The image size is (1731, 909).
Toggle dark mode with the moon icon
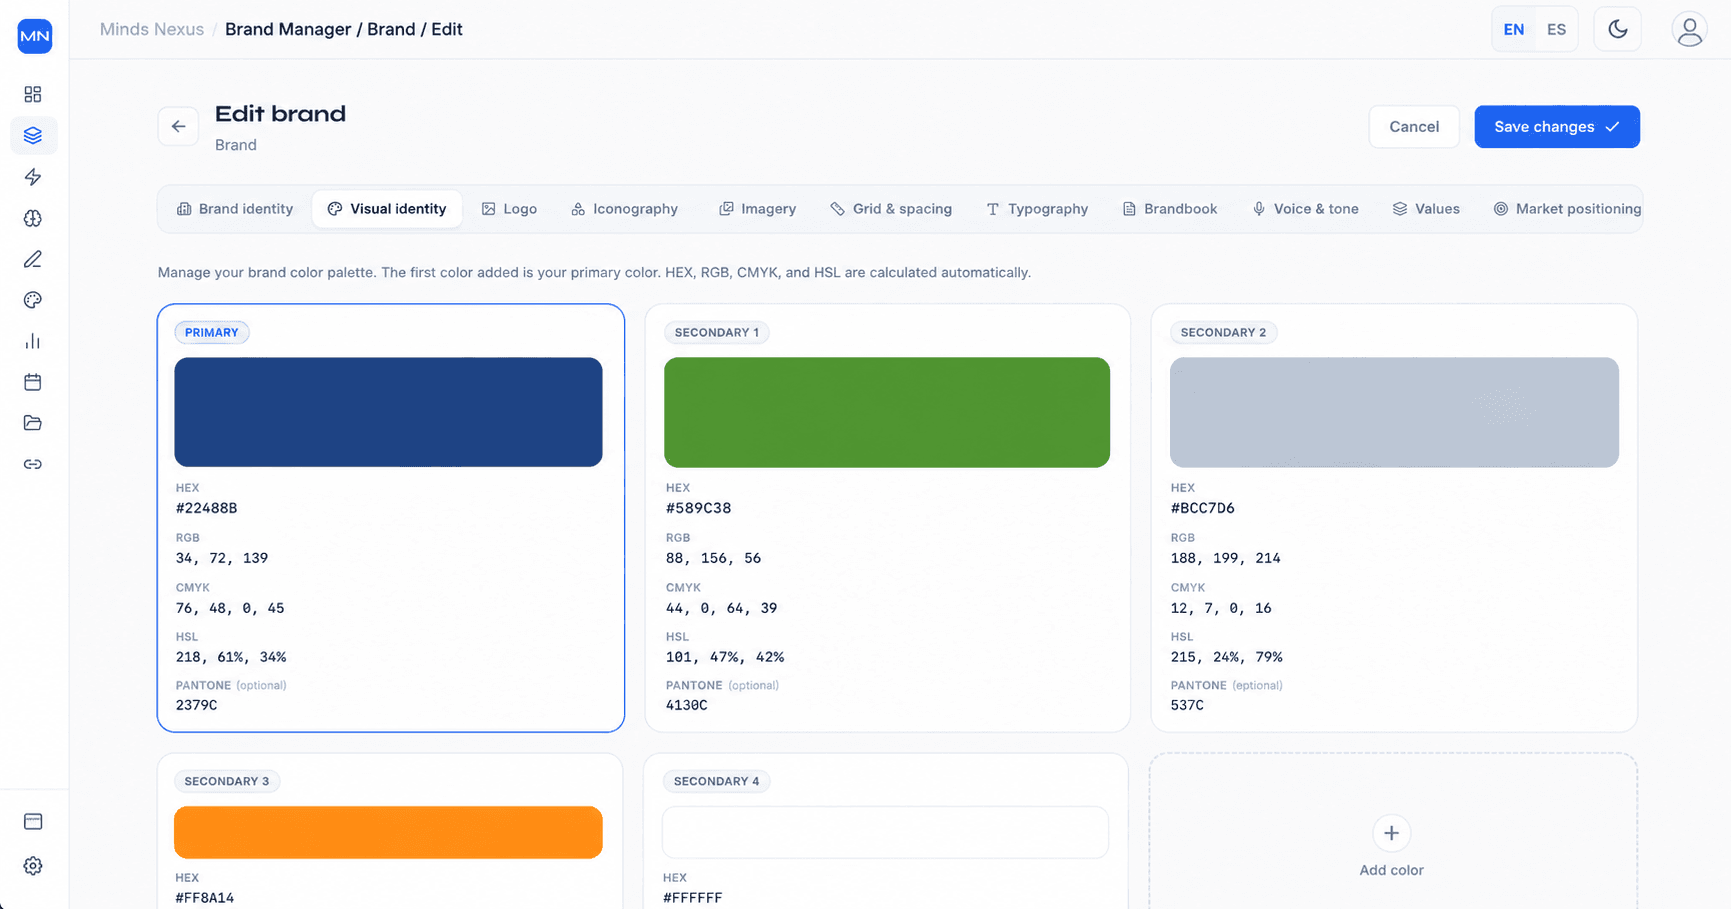pos(1617,29)
